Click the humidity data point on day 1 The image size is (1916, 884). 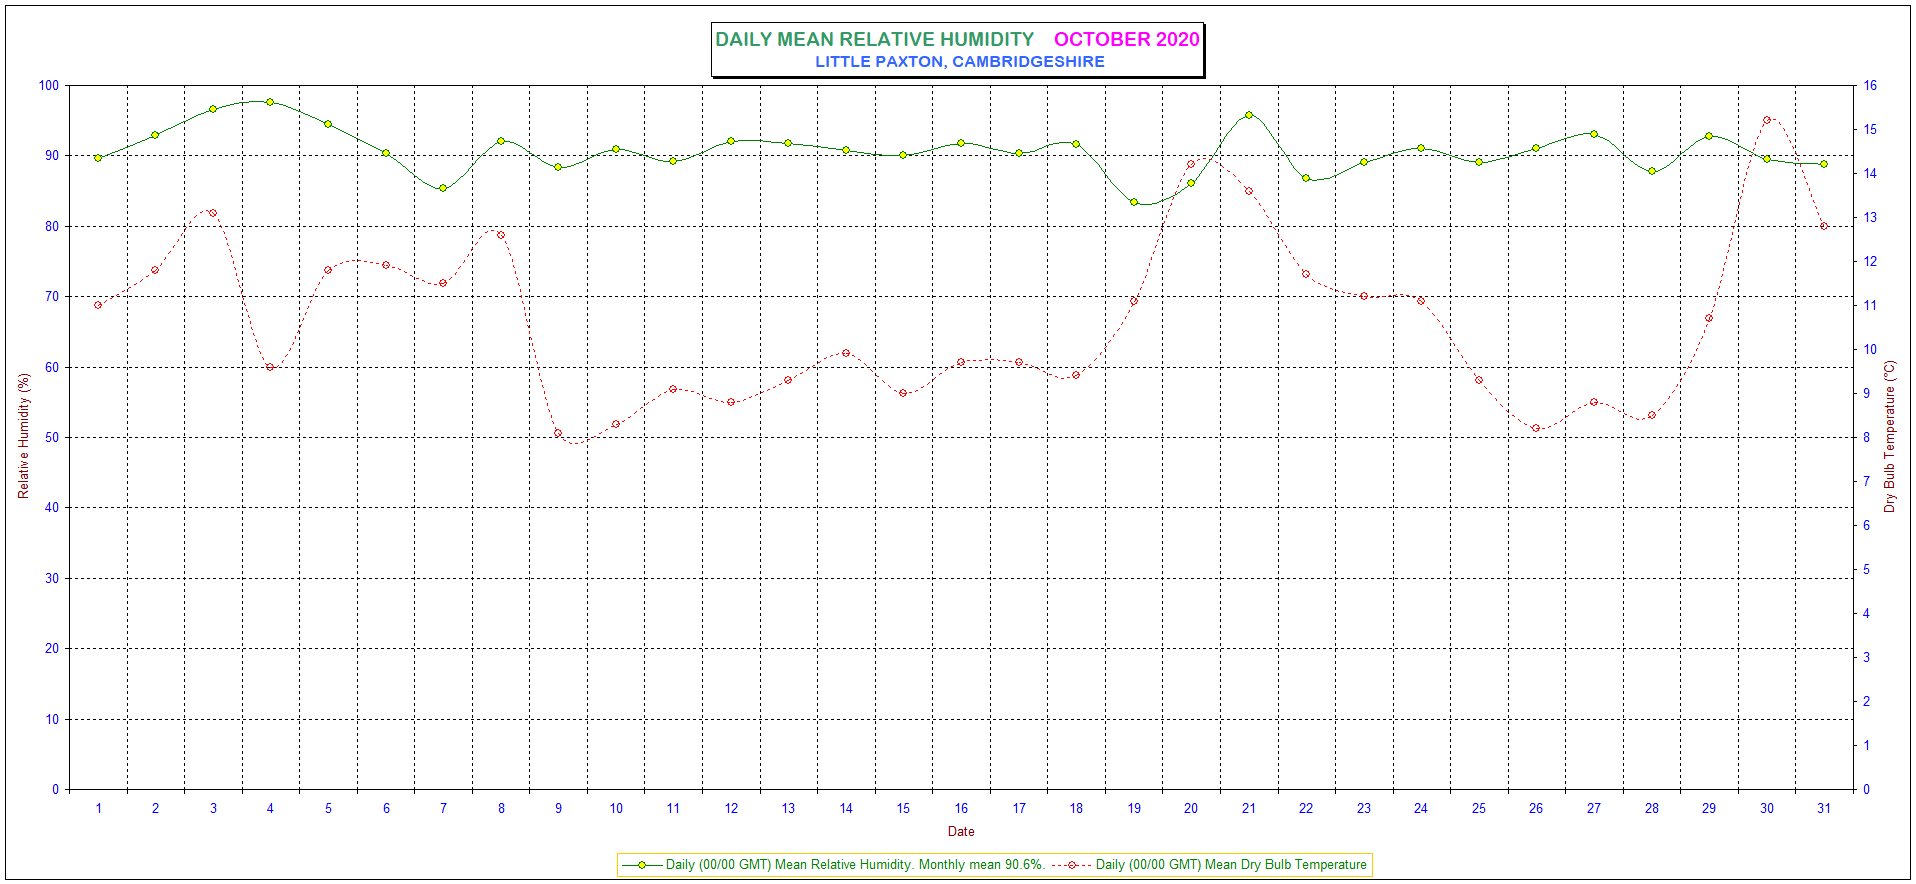98,158
